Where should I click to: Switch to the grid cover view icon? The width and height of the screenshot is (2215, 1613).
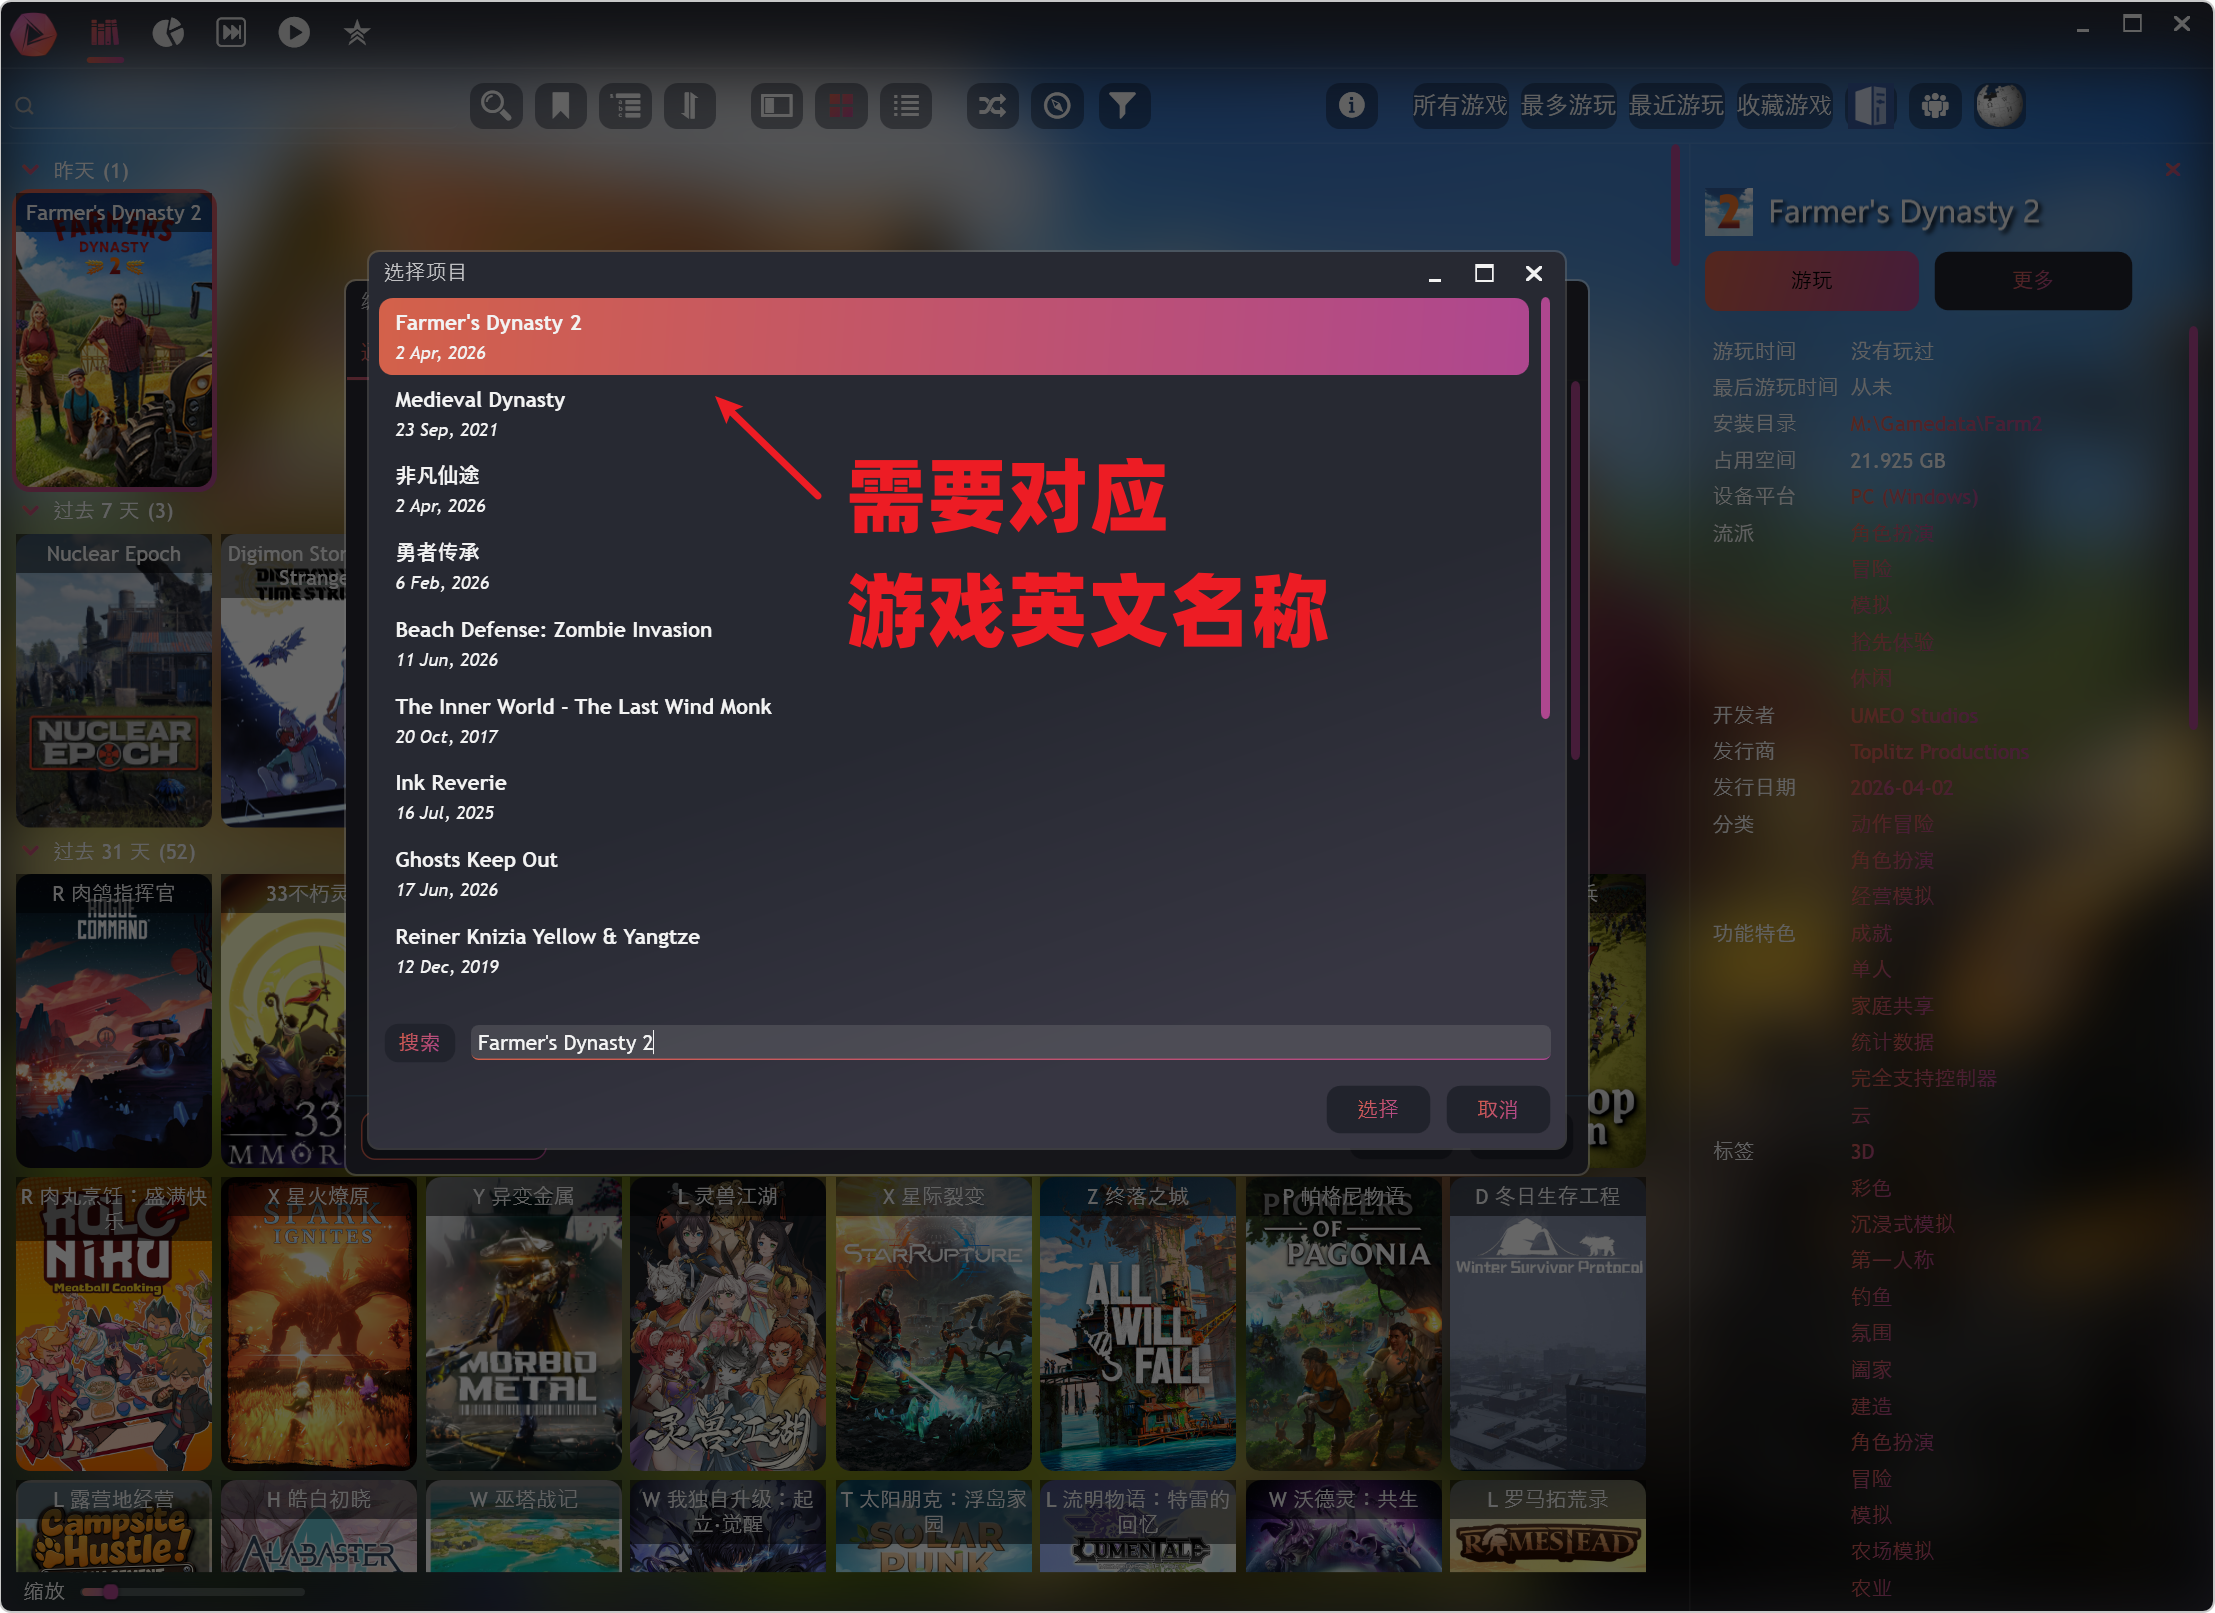pos(841,105)
